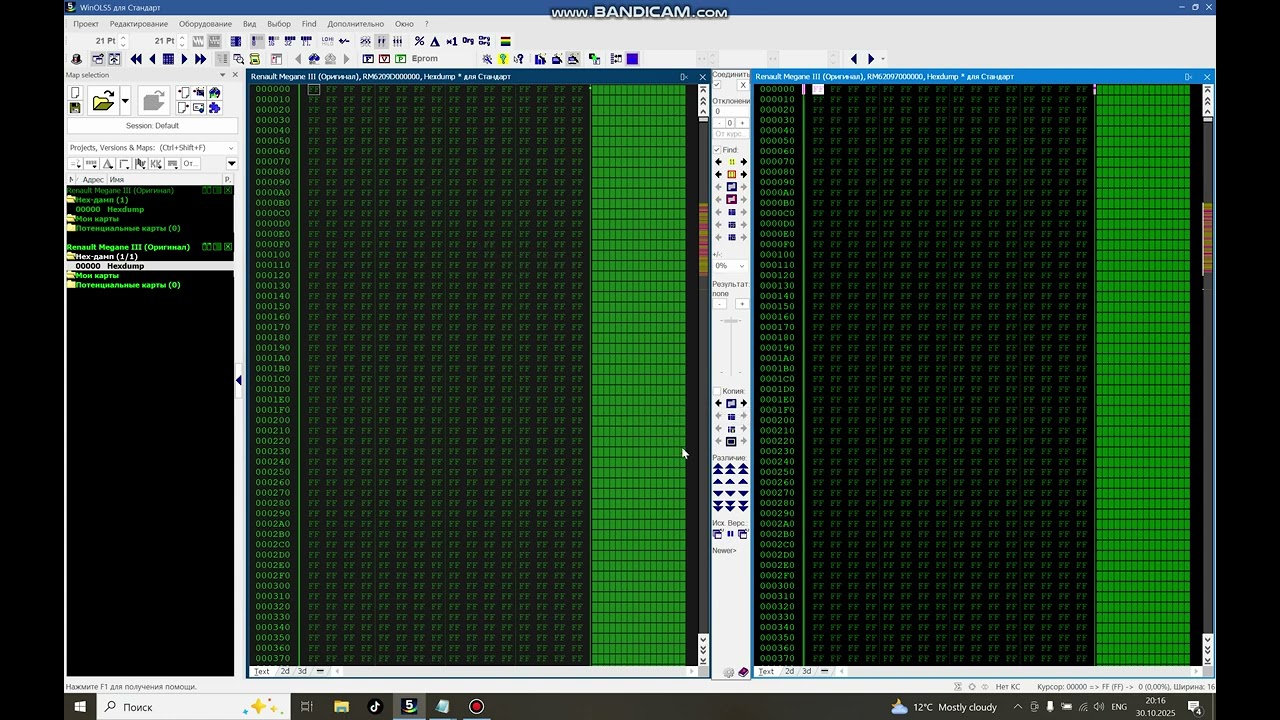This screenshot has height=720, width=1280.
Task: Open File Explorer from the taskbar
Action: 341,706
